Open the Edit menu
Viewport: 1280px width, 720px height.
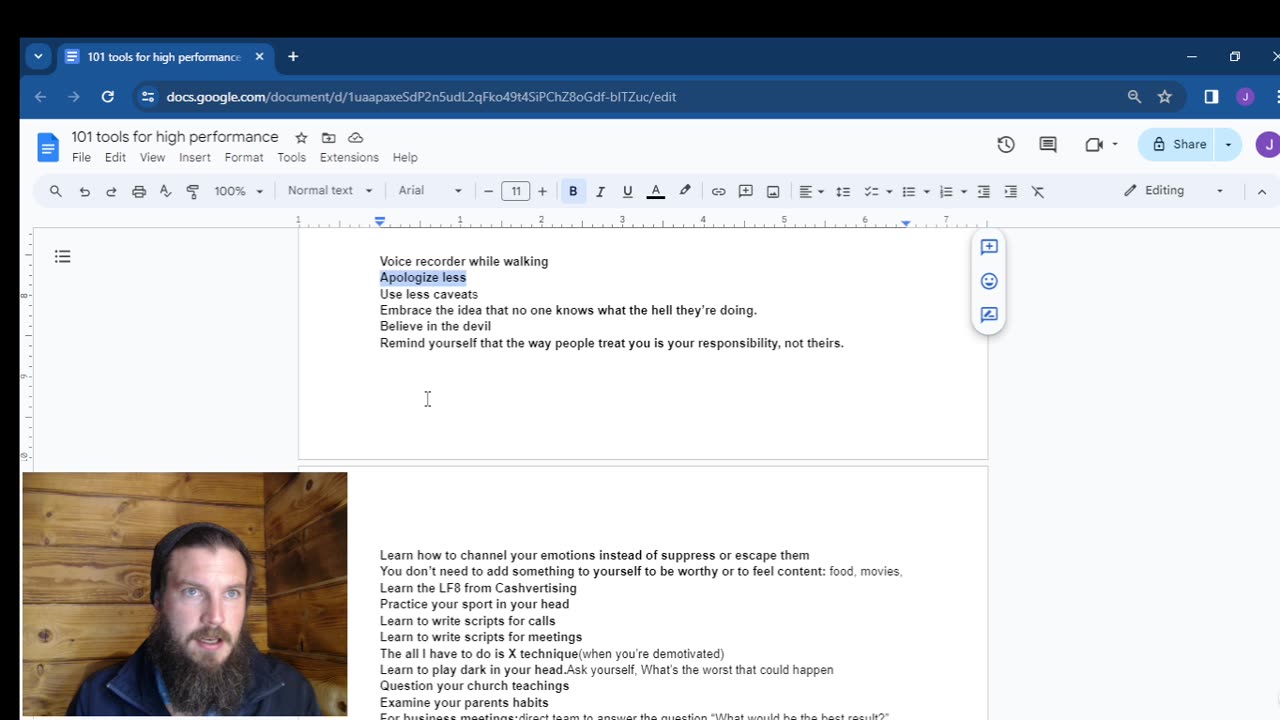tap(115, 158)
